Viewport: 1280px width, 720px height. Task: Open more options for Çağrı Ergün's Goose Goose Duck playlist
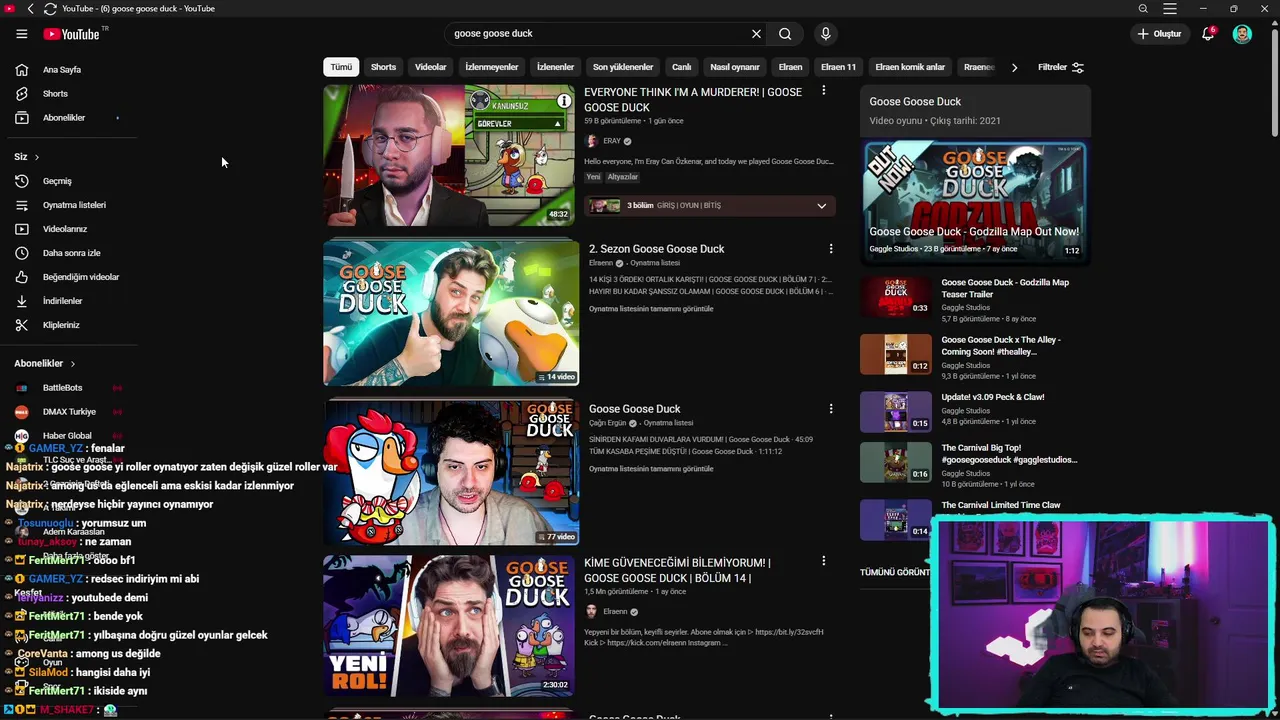coord(830,408)
